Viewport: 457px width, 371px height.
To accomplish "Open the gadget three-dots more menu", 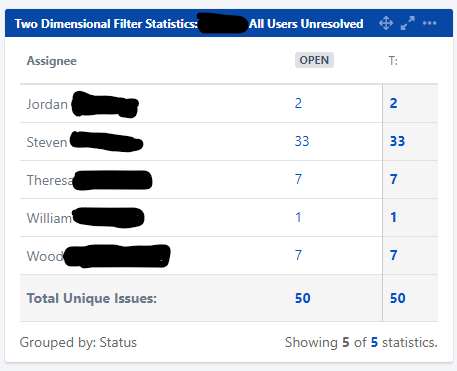I will coord(429,23).
